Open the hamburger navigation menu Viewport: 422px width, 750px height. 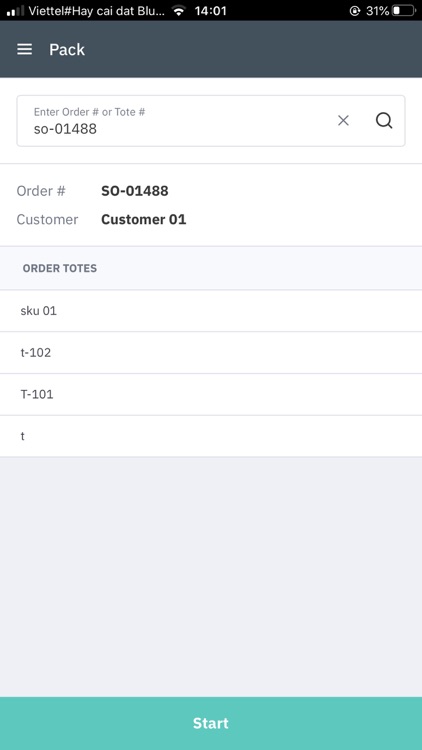(x=24, y=49)
